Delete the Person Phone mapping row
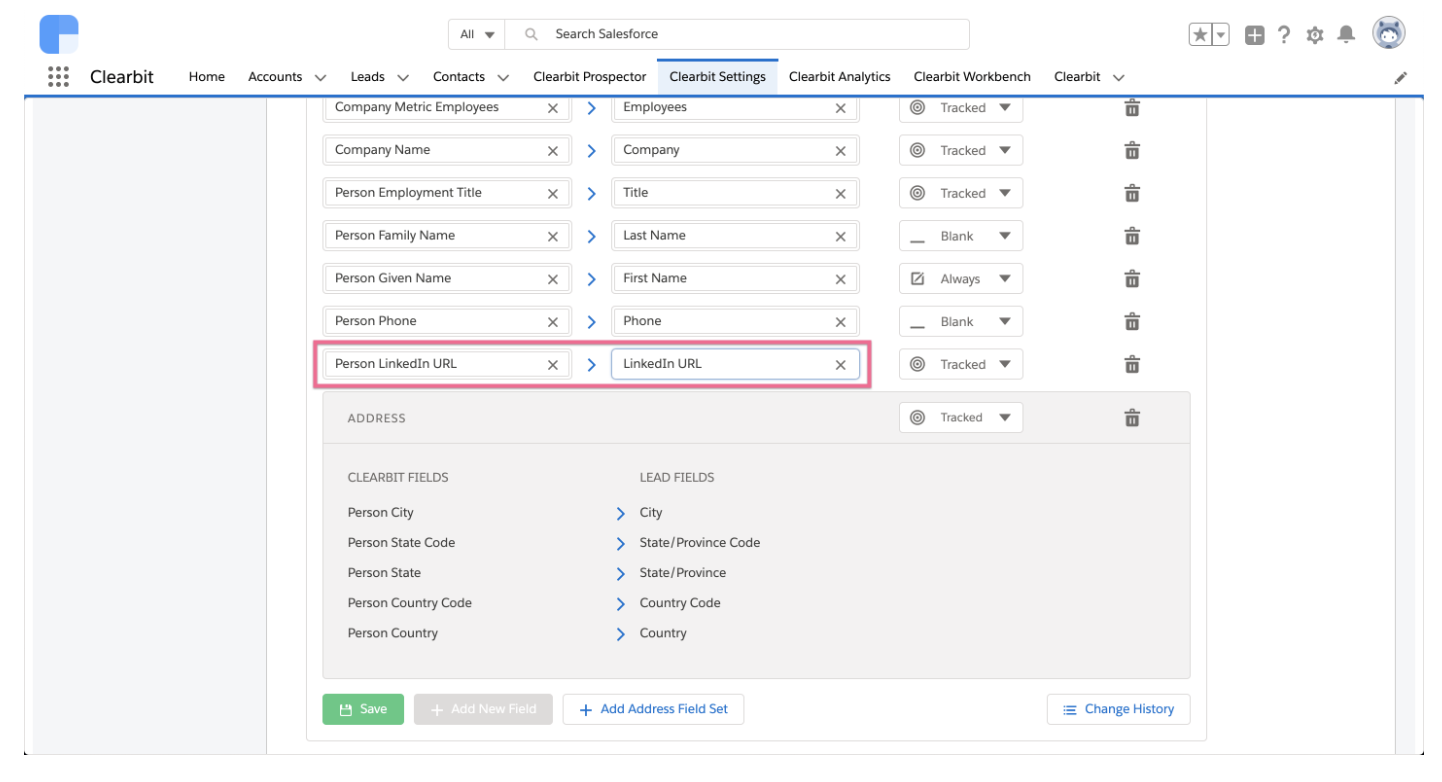Image resolution: width=1442 pixels, height=782 pixels. [1132, 322]
